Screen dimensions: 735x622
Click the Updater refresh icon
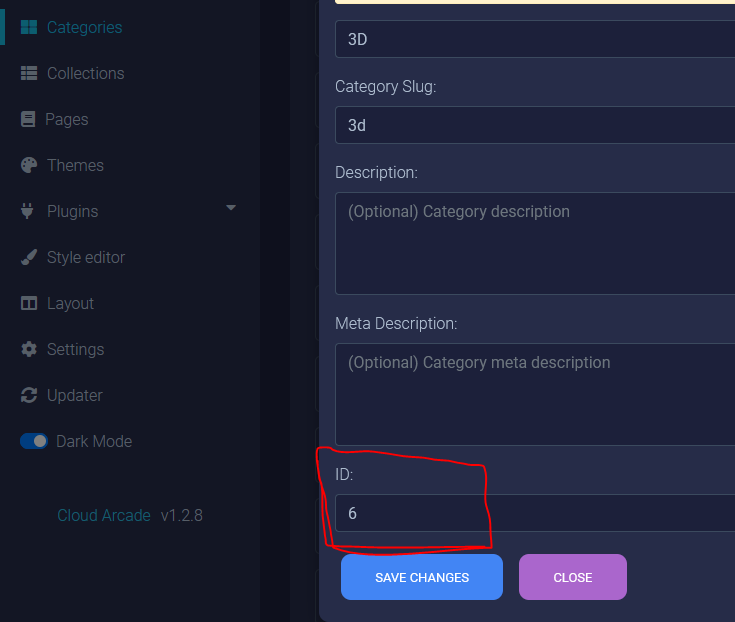29,395
